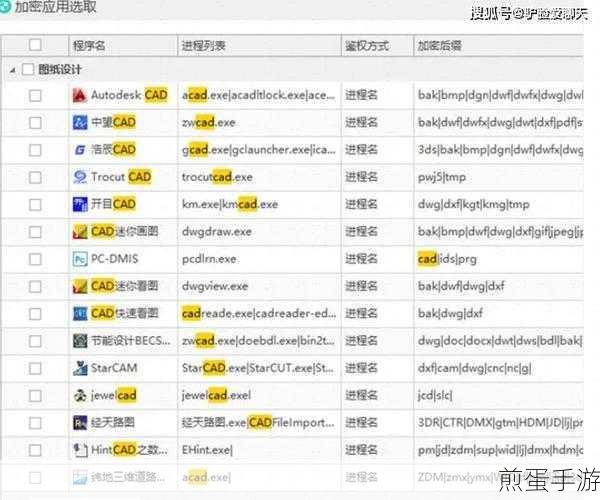Check the Trocut CAD row checkbox
The width and height of the screenshot is (600, 500).
(35, 177)
